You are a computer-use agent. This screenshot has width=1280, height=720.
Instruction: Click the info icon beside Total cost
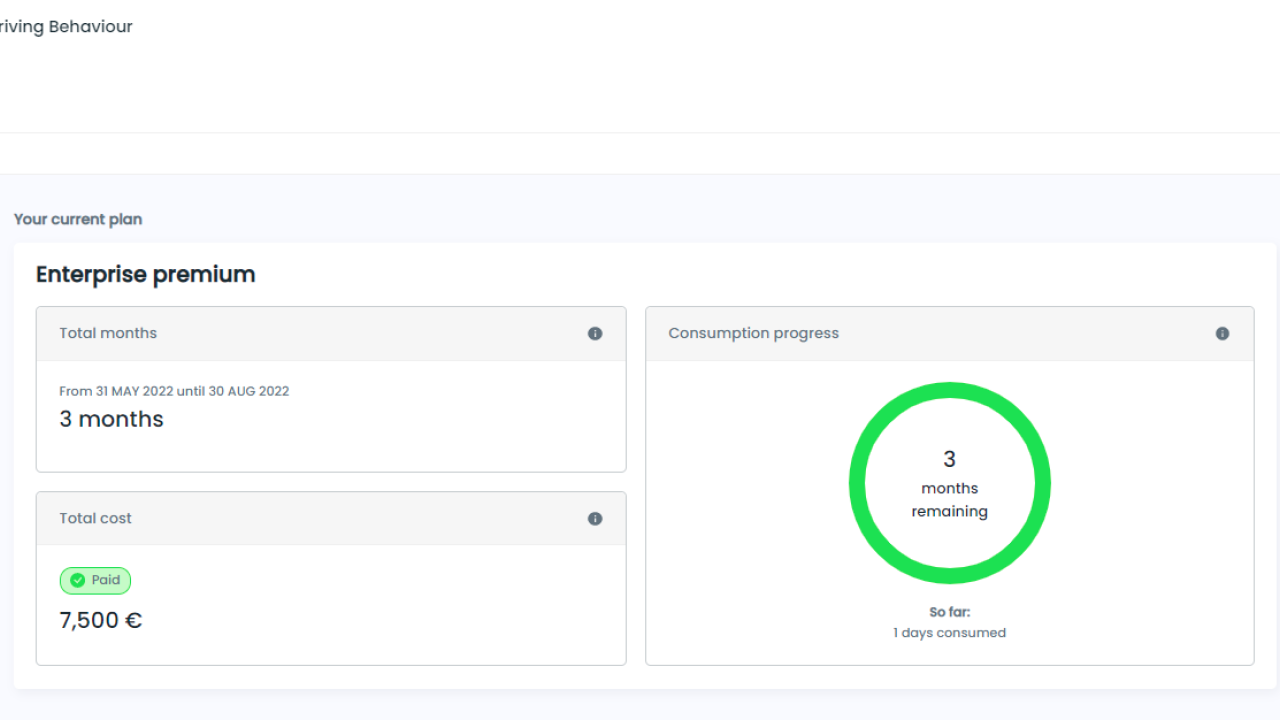595,518
